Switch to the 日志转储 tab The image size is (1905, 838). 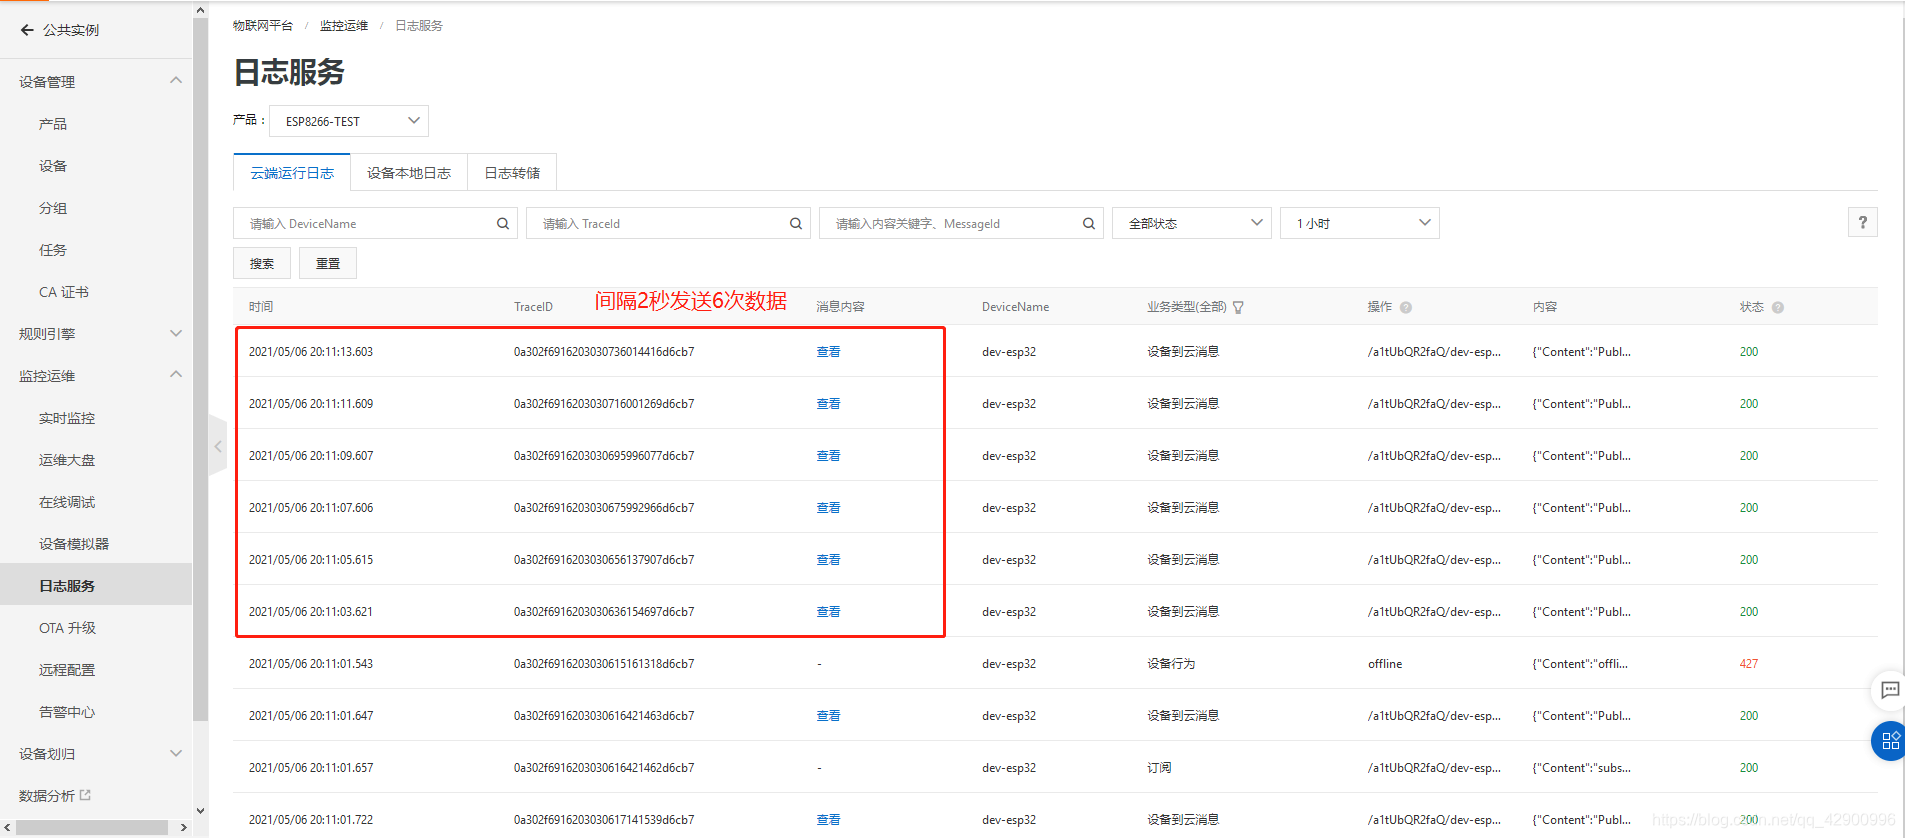tap(512, 173)
